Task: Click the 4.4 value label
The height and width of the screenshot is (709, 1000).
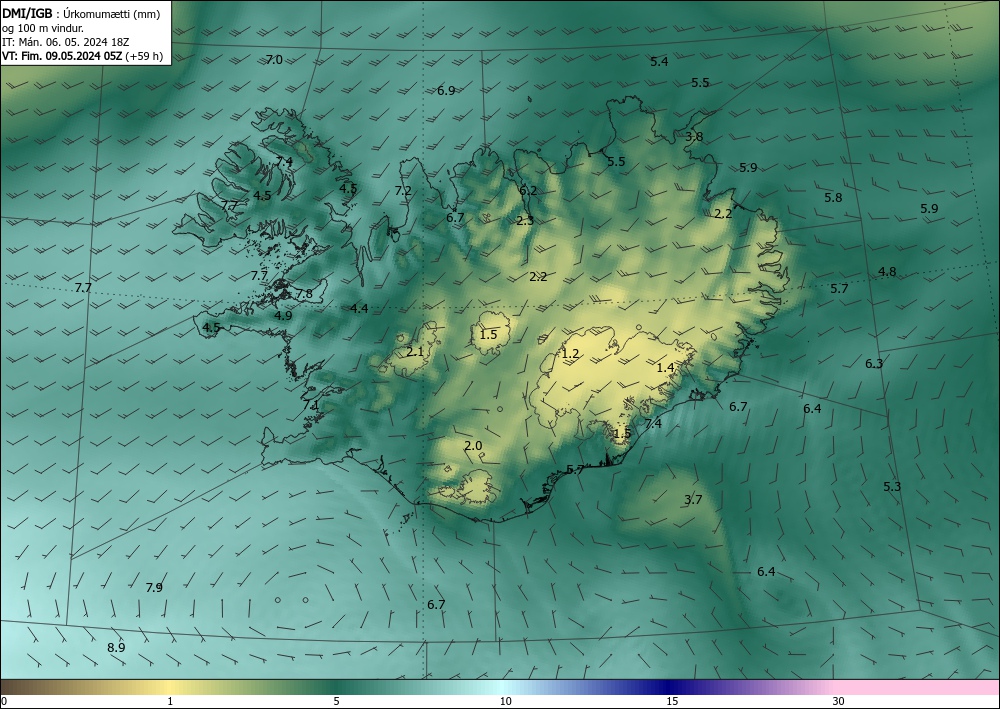Action: tap(359, 309)
